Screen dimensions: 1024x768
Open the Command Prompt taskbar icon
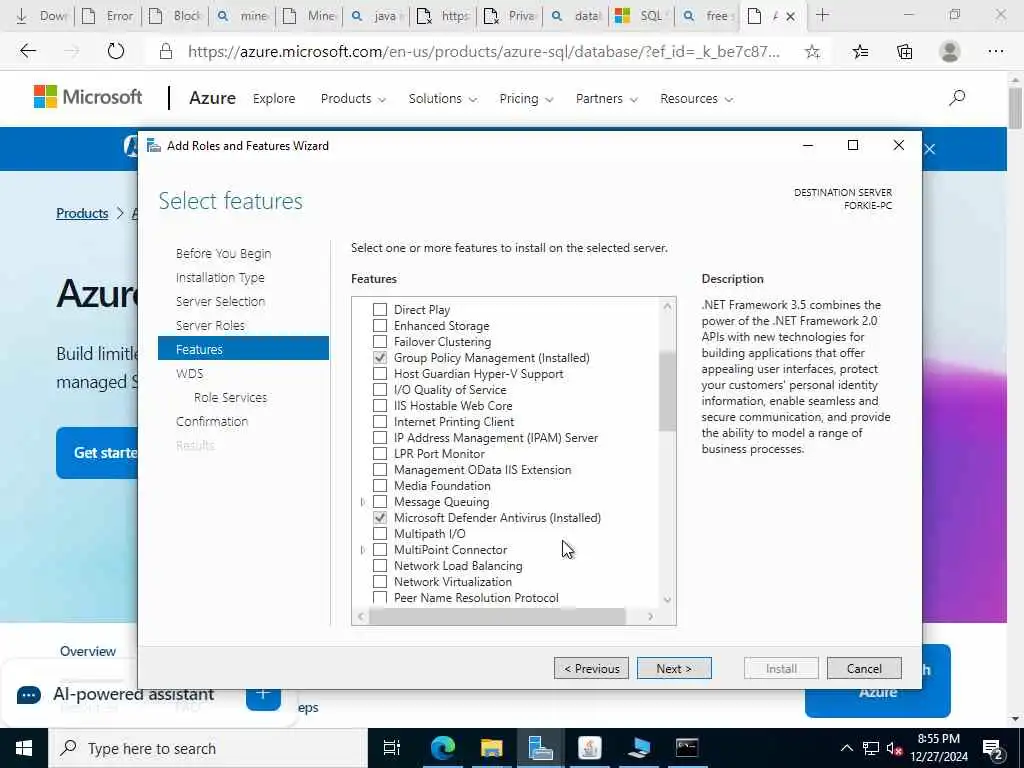click(687, 748)
